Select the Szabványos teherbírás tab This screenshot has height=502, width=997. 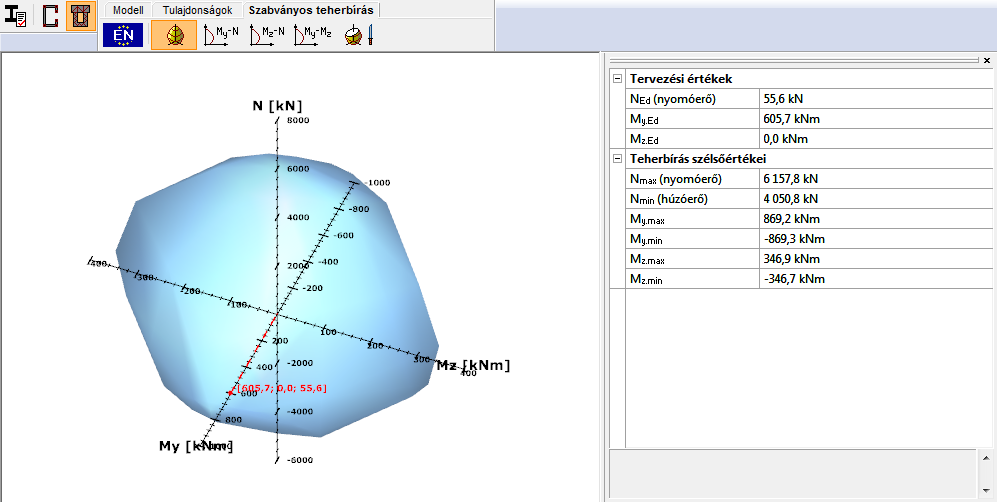point(311,10)
